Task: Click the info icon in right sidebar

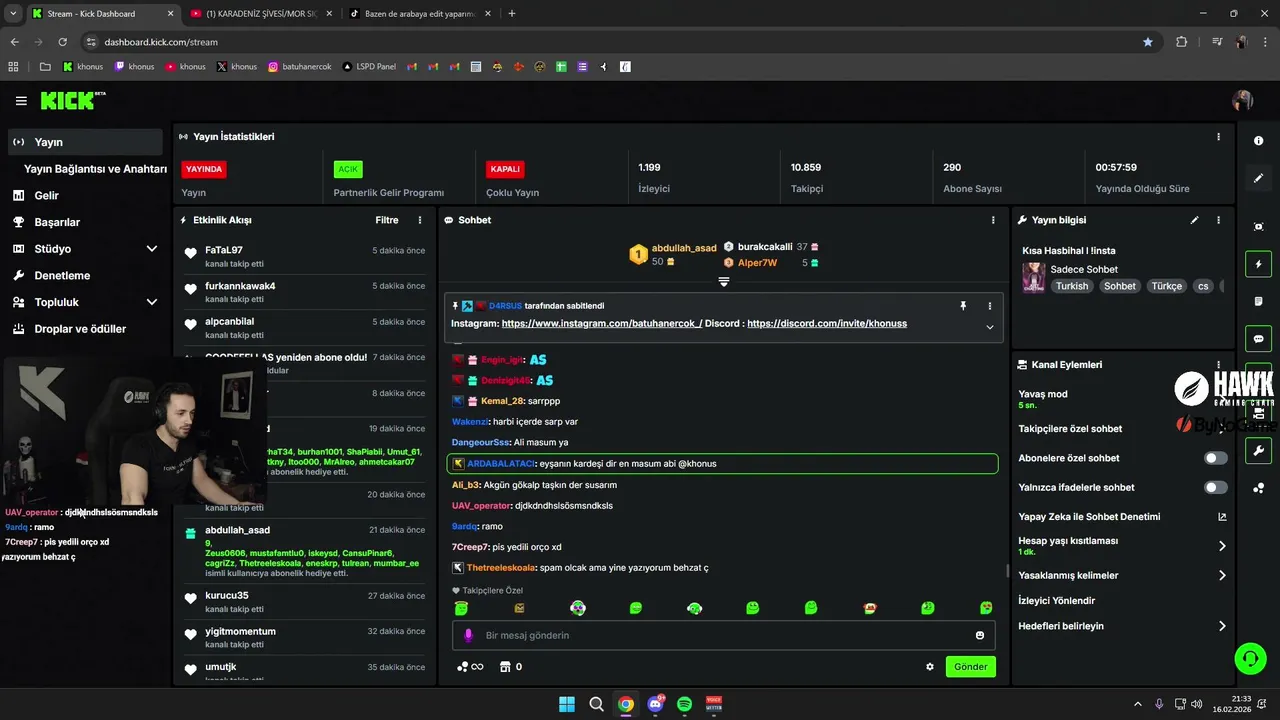Action: click(1258, 141)
